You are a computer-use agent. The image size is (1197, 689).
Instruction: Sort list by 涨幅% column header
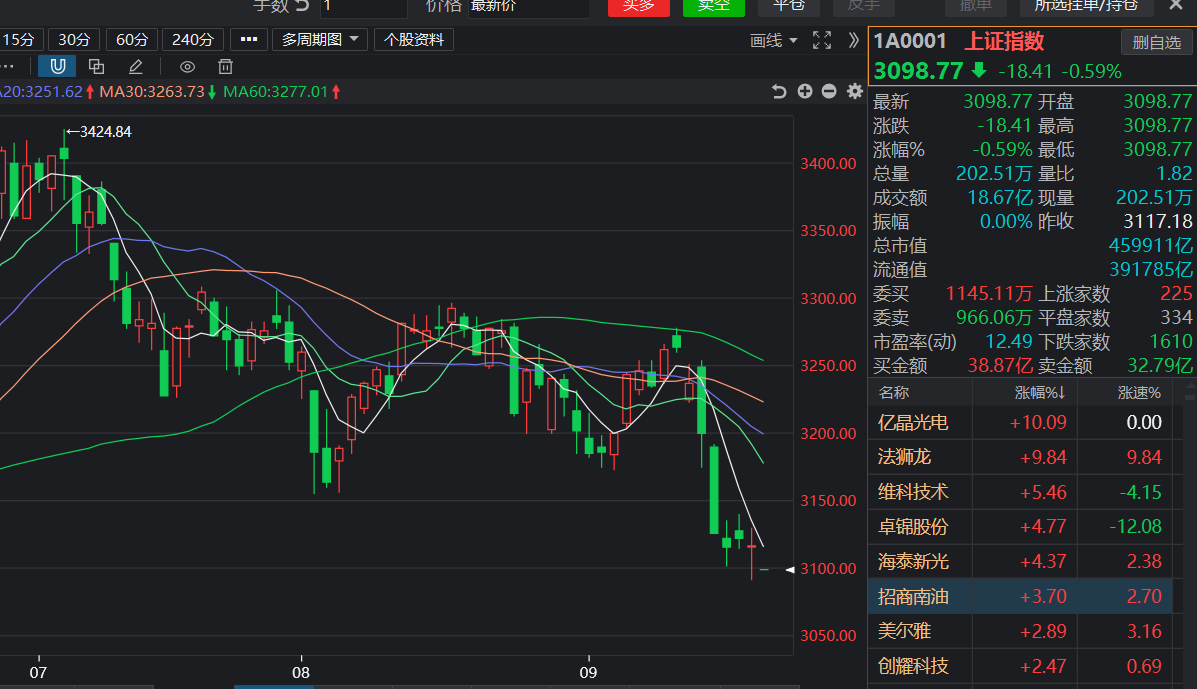tap(1034, 393)
